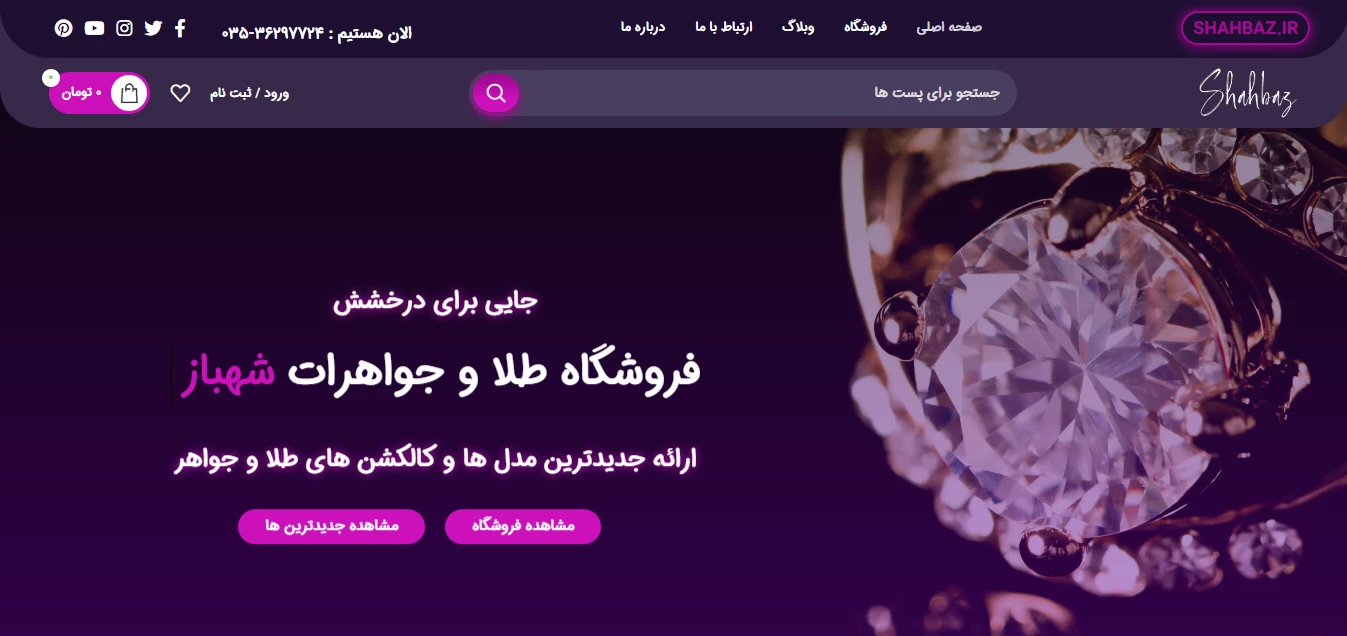
Task: Open the فروشگاه menu item
Action: pyautogui.click(x=865, y=27)
